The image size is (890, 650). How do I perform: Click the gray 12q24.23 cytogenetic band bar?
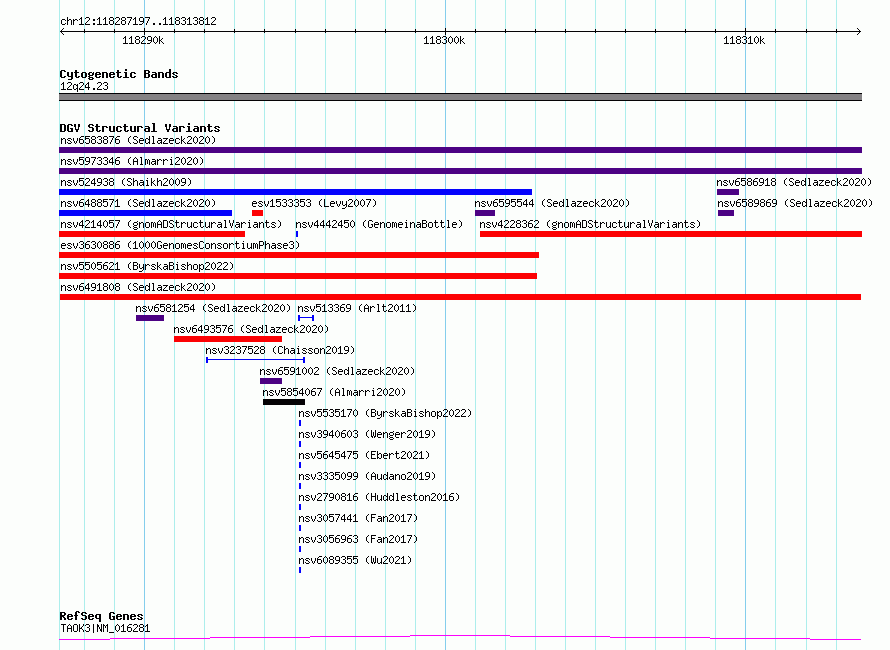coord(460,97)
